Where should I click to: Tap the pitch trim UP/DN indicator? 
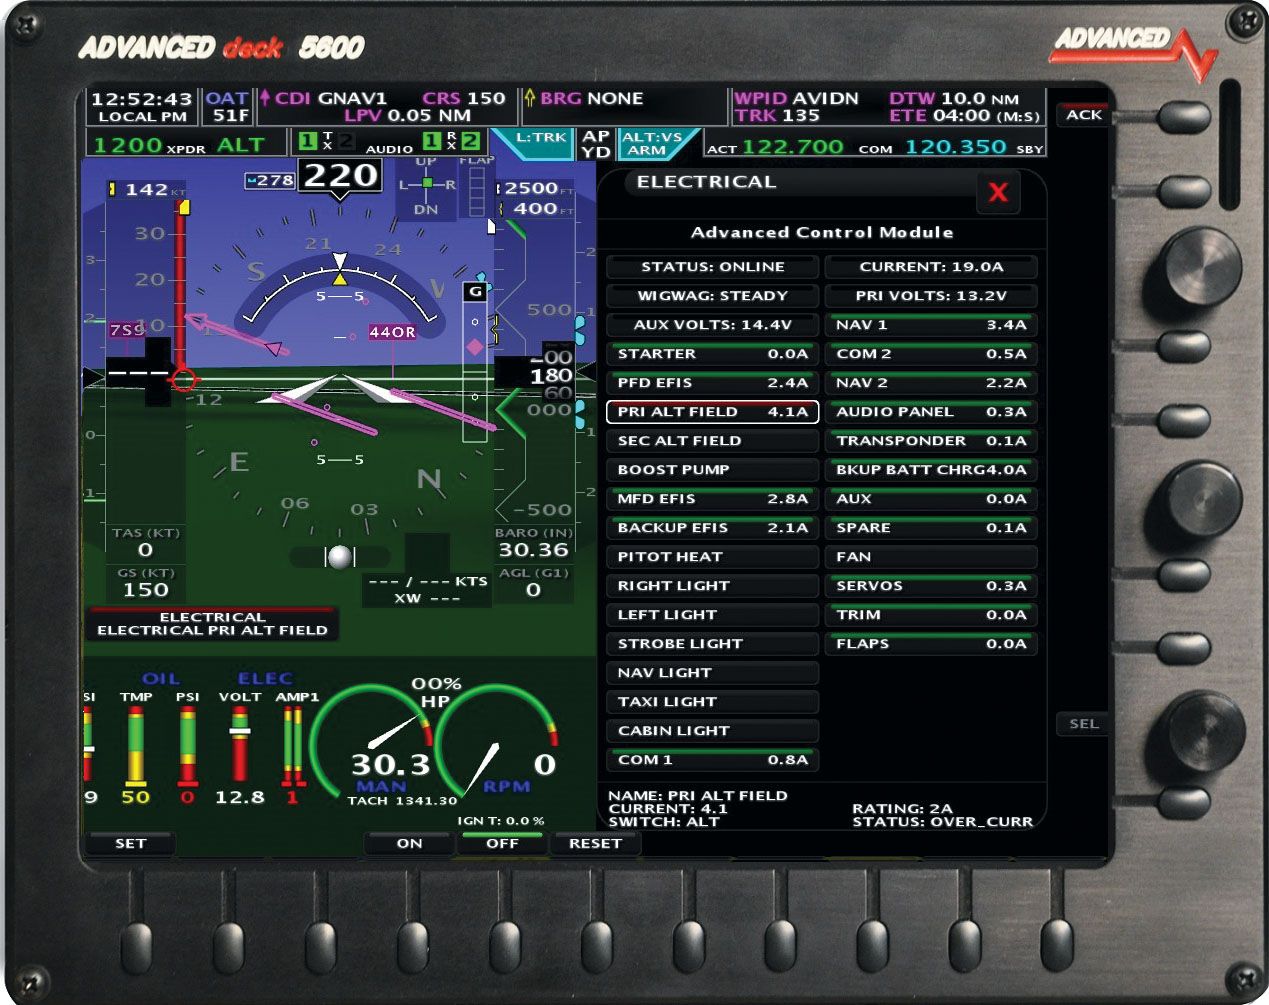427,186
